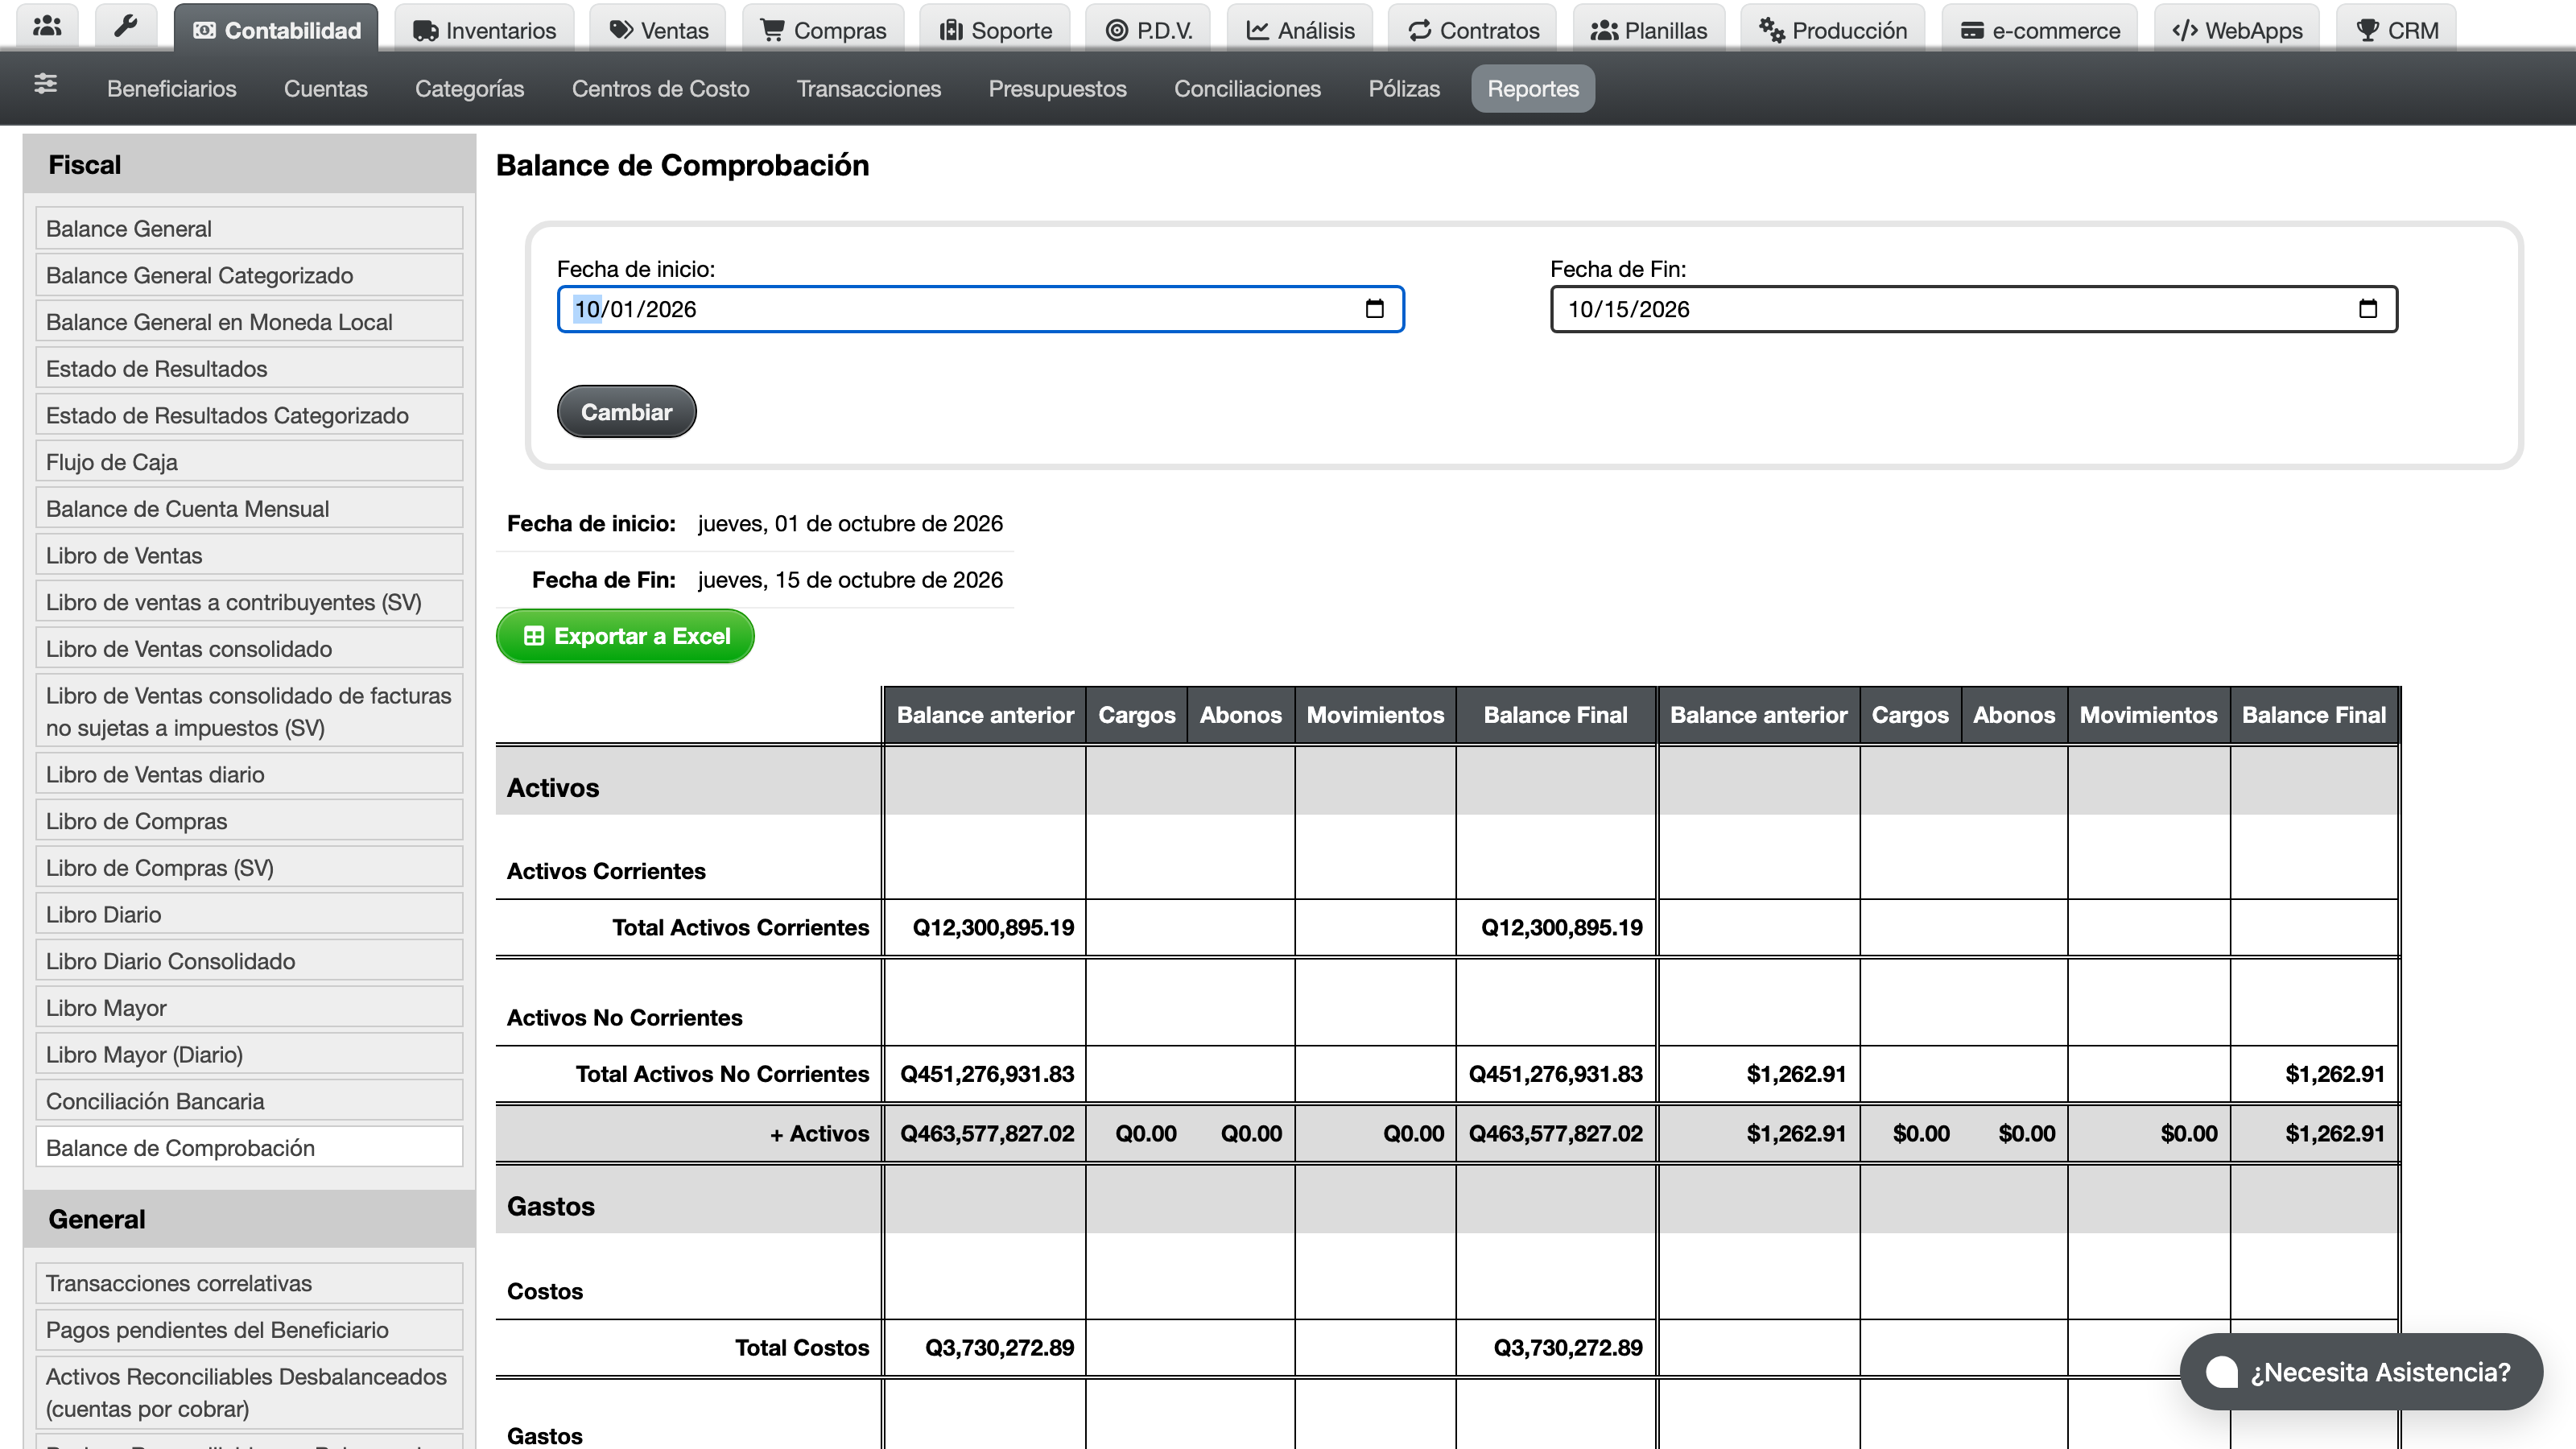Open the Planillas module tab
The image size is (2576, 1449).
(1649, 28)
